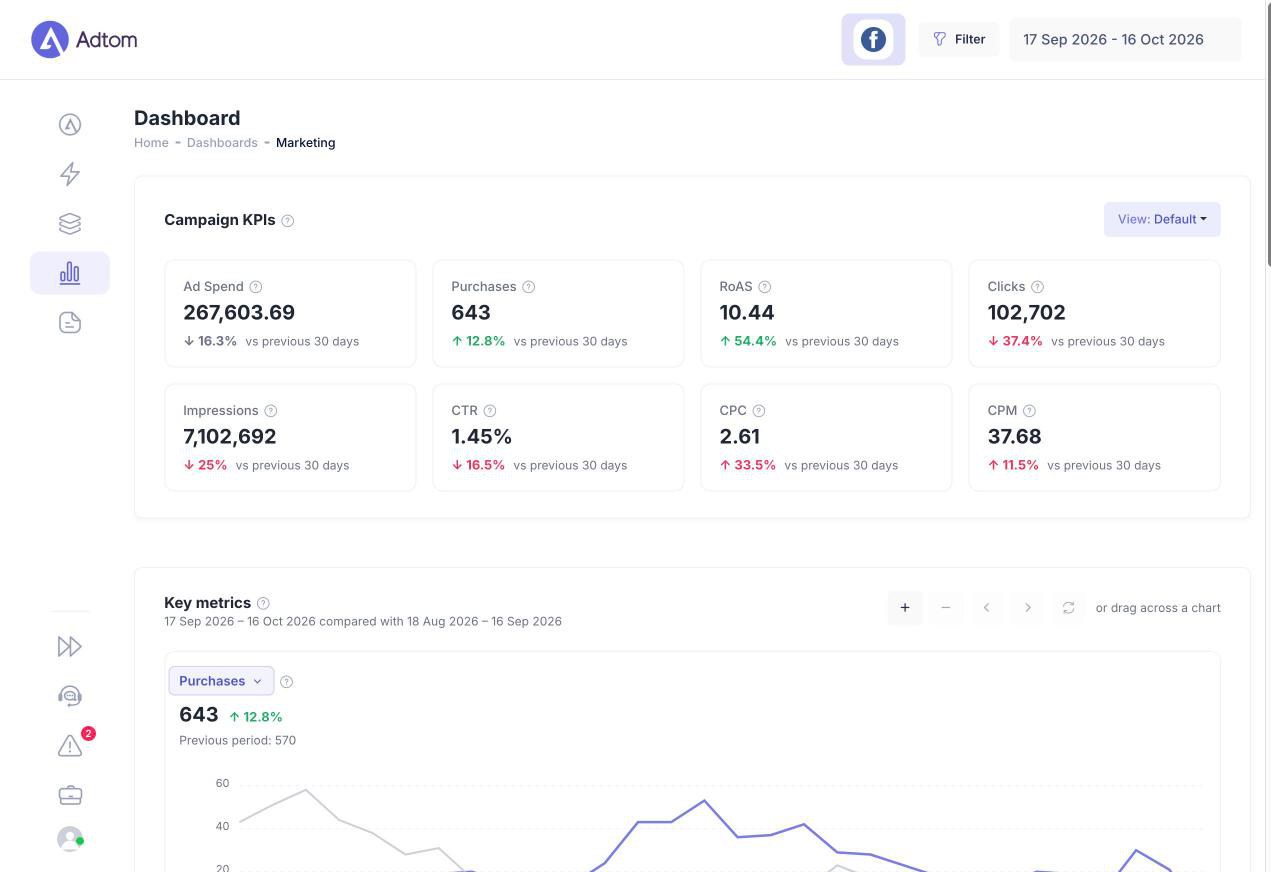The image size is (1271, 872).
Task: Show help tooltip for CPM
Action: (x=1030, y=411)
